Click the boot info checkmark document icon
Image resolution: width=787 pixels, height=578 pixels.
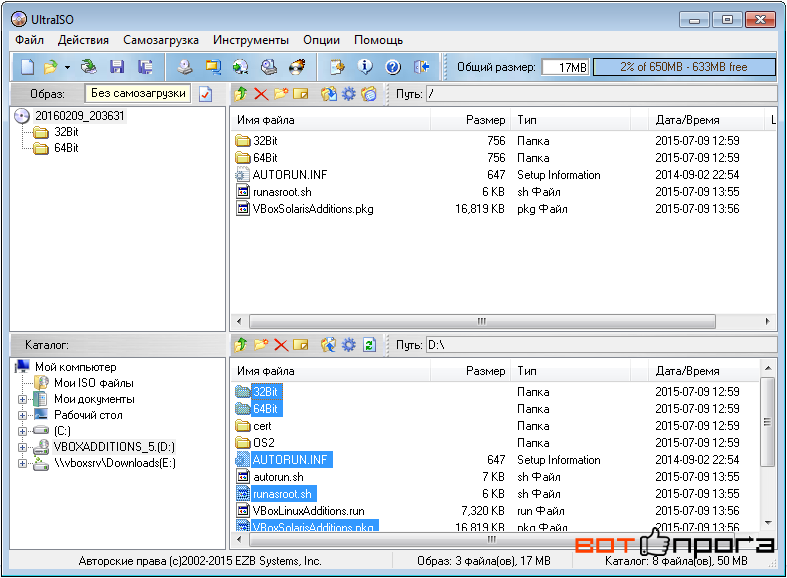(206, 94)
